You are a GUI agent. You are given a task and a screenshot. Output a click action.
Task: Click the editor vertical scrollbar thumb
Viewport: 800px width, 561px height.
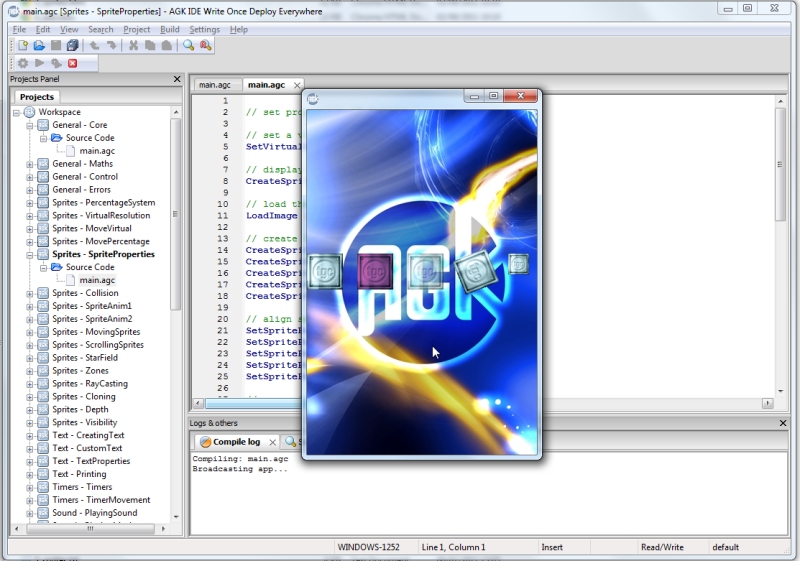(x=780, y=164)
